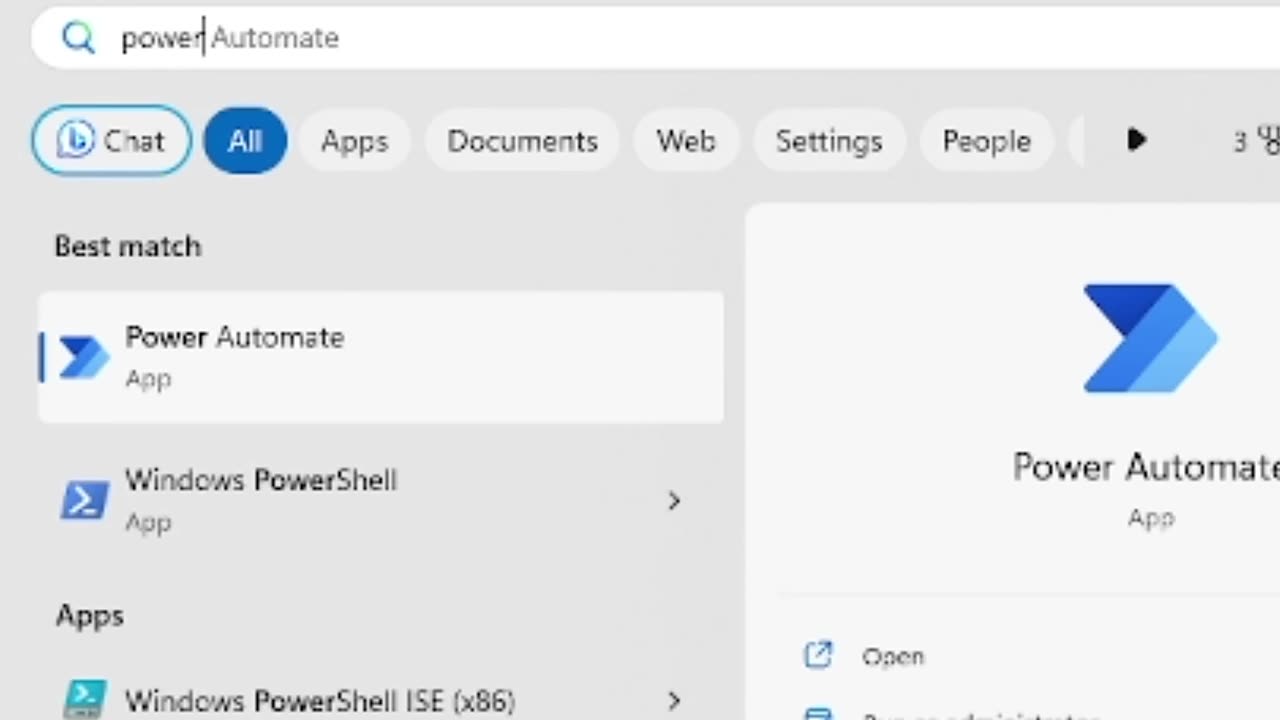Click the rewards points indicator at top right
Image resolution: width=1280 pixels, height=720 pixels.
(x=1256, y=141)
